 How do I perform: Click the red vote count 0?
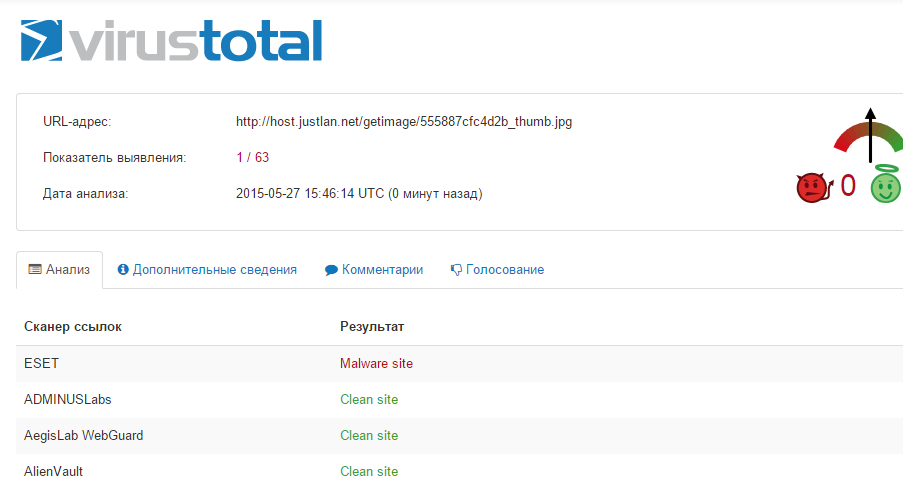coord(848,186)
